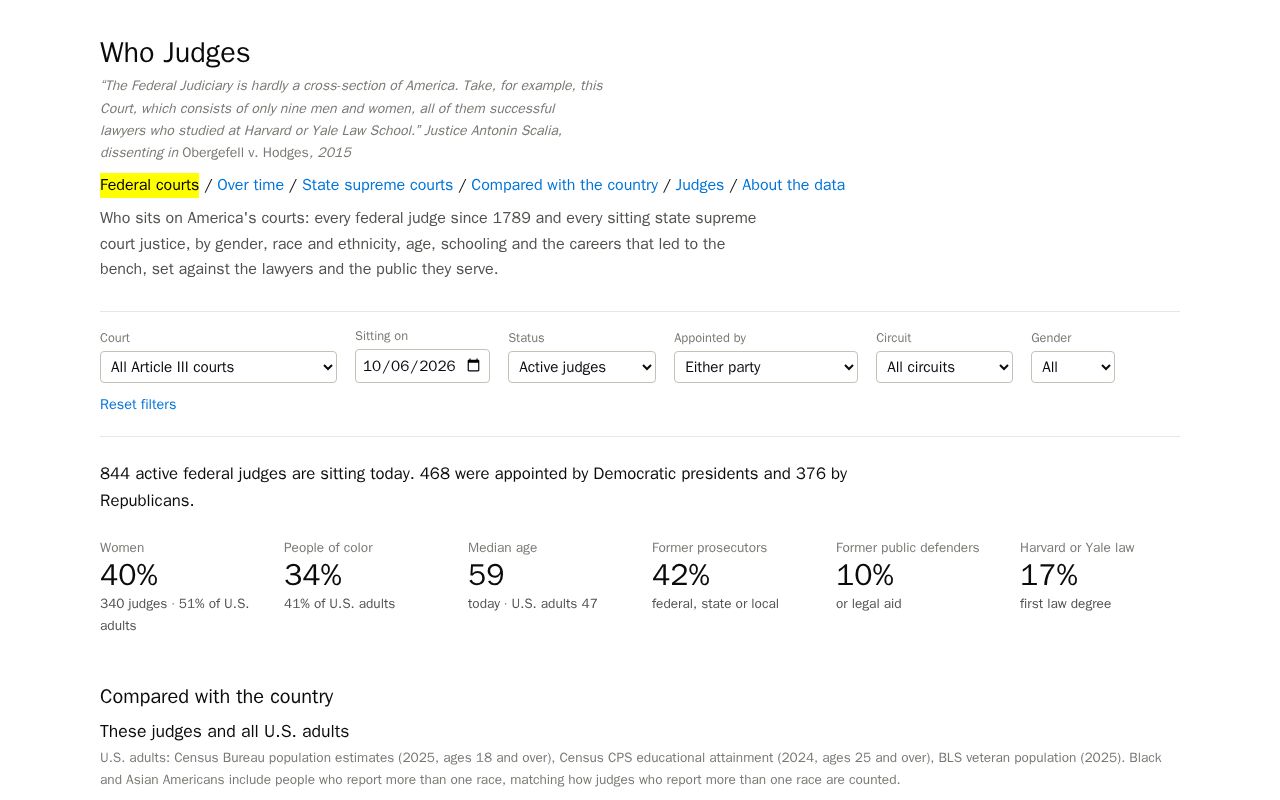This screenshot has height=800, width=1280.
Task: Open Compared with the country link
Action: 564,185
